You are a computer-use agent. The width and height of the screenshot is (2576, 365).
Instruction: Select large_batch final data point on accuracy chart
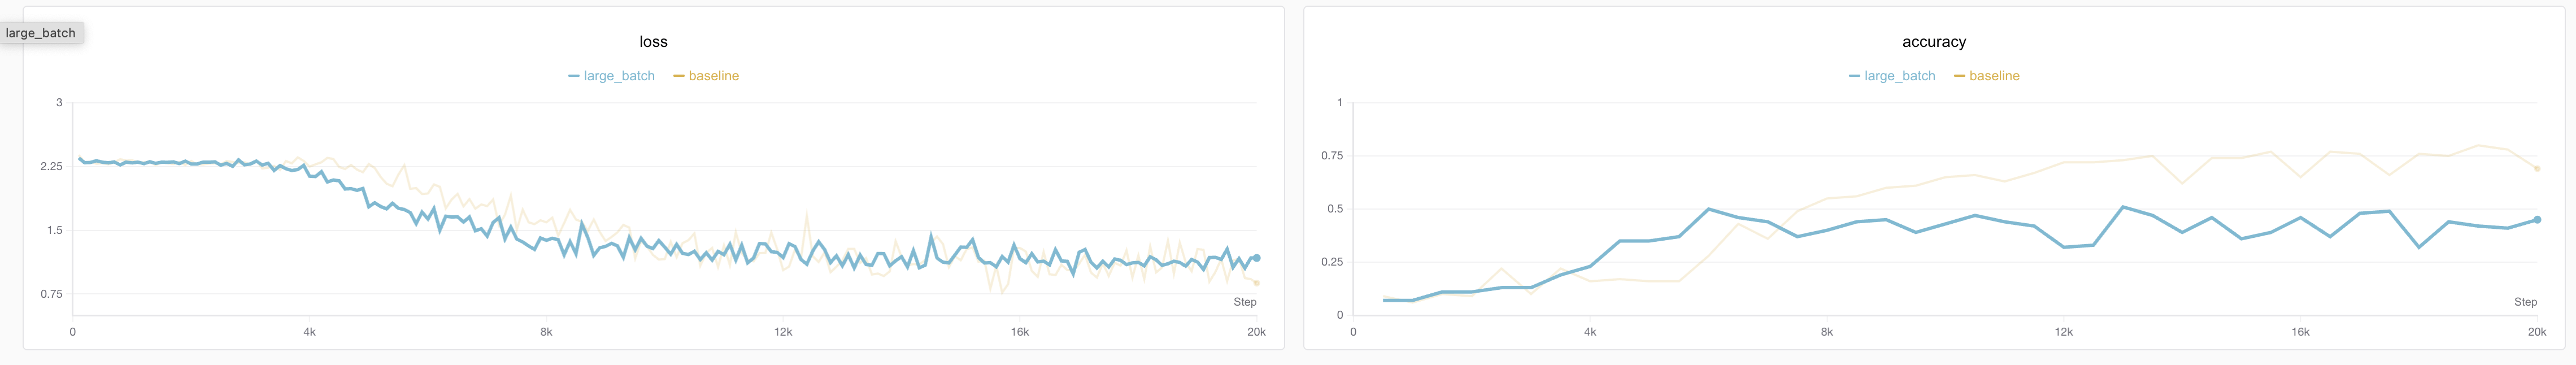coord(2537,220)
